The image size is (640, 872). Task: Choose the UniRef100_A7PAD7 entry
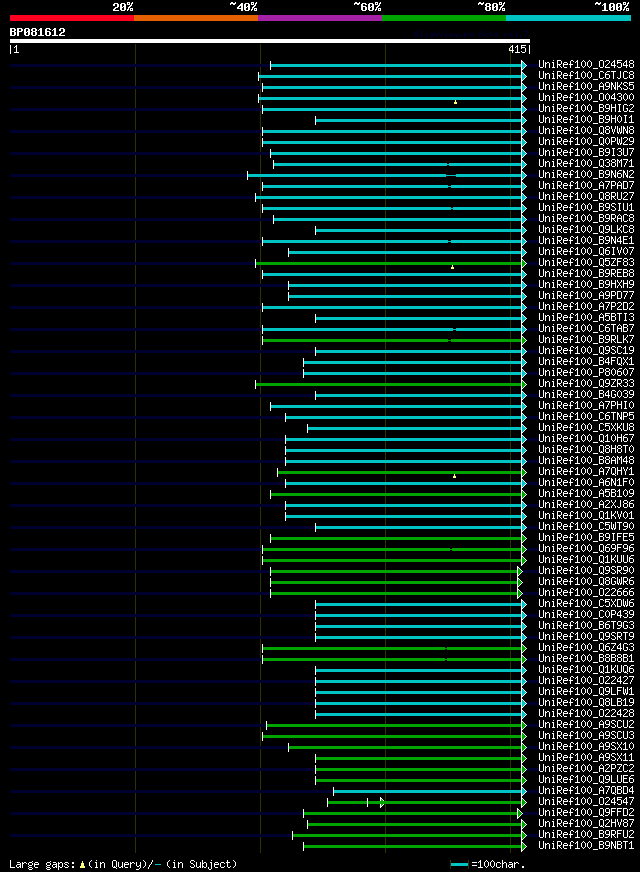586,186
